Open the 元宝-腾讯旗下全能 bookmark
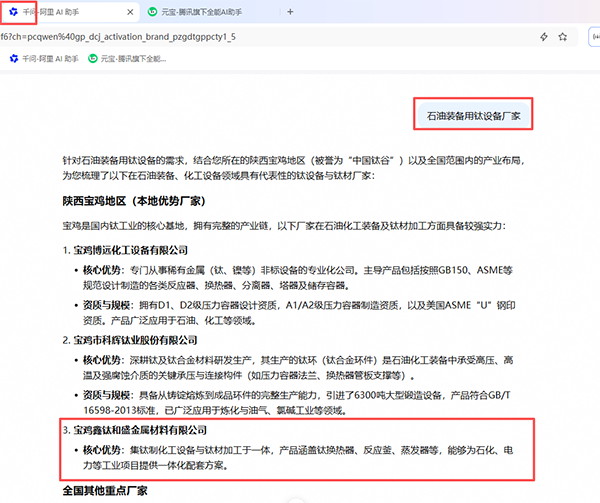The height and width of the screenshot is (503, 600). click(x=127, y=59)
